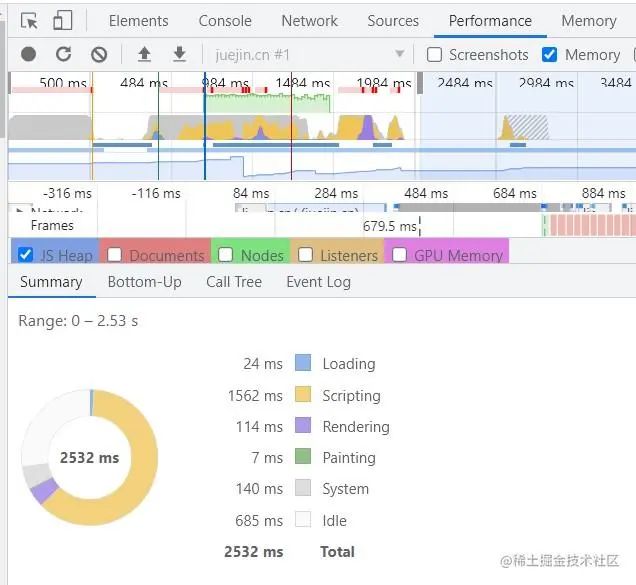Click the reload and profile icon
Image resolution: width=636 pixels, height=585 pixels.
click(x=64, y=54)
